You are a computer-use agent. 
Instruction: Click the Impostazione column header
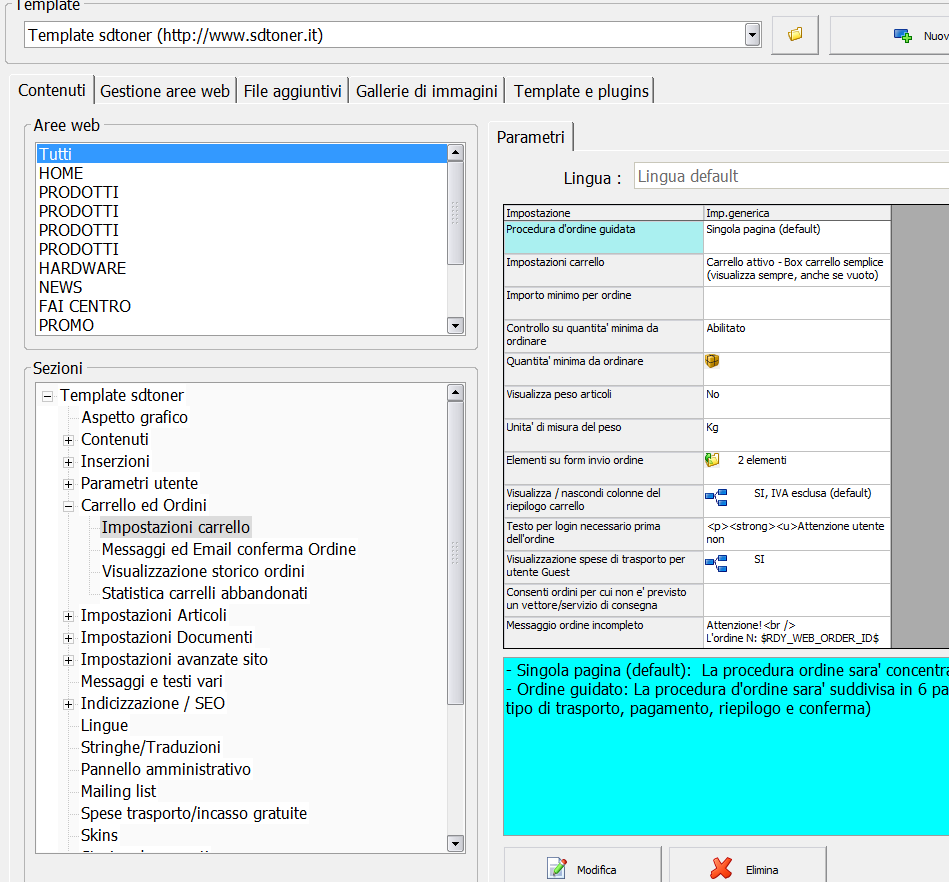[x=603, y=213]
